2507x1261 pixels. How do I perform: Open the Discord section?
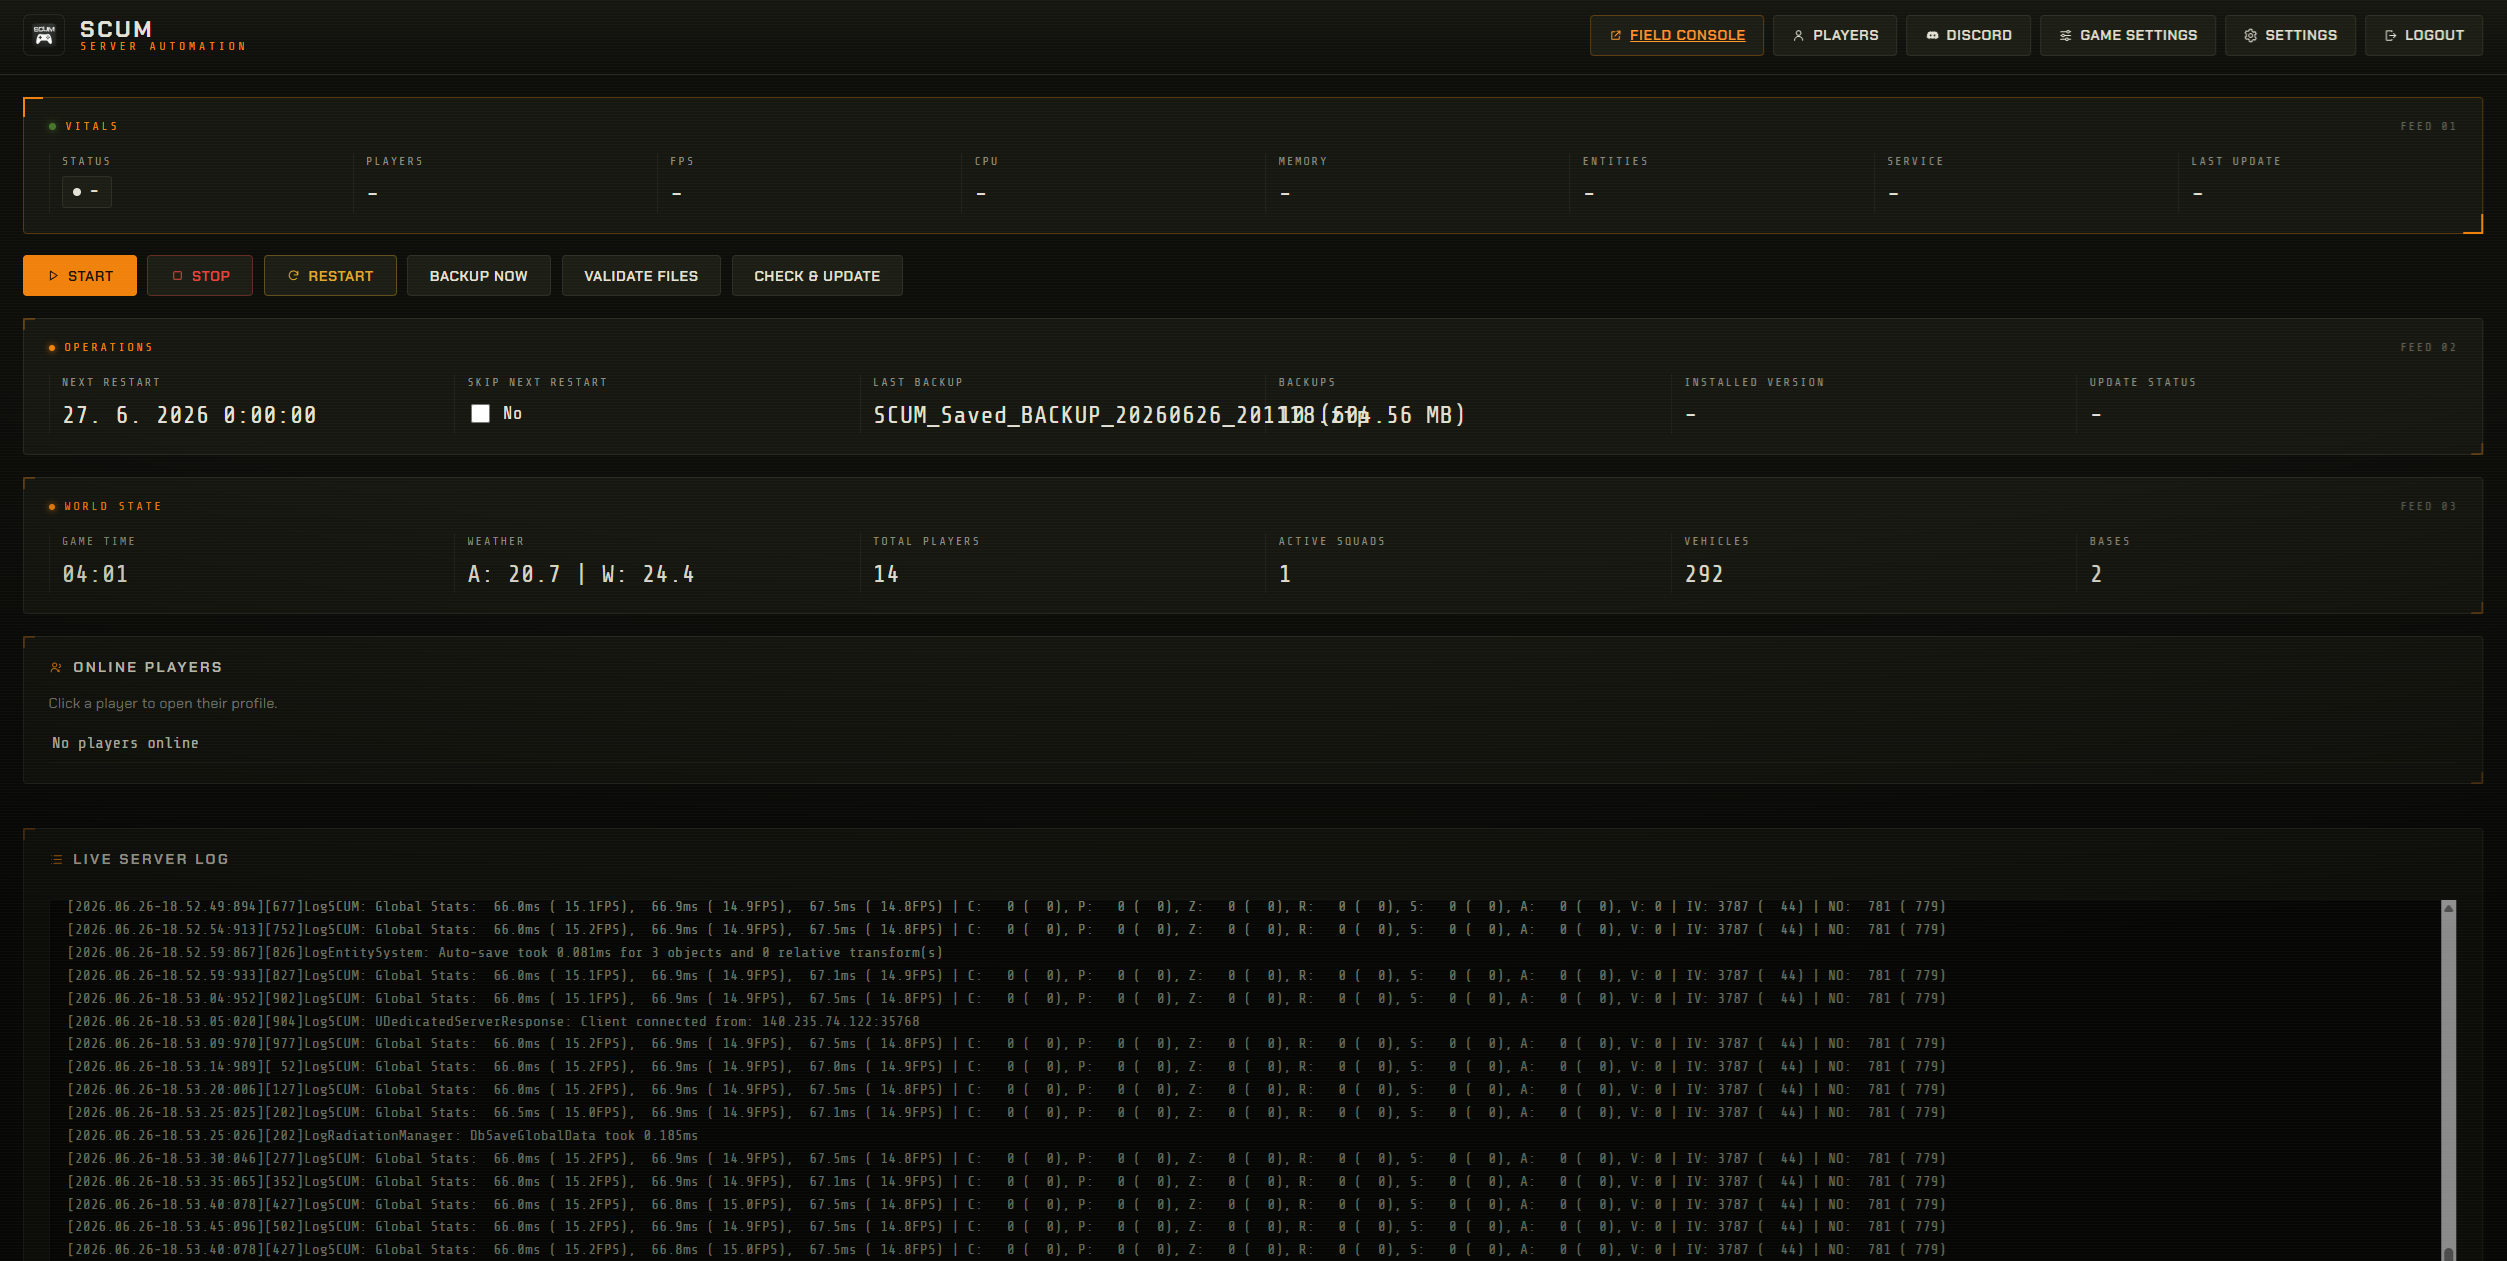1968,35
